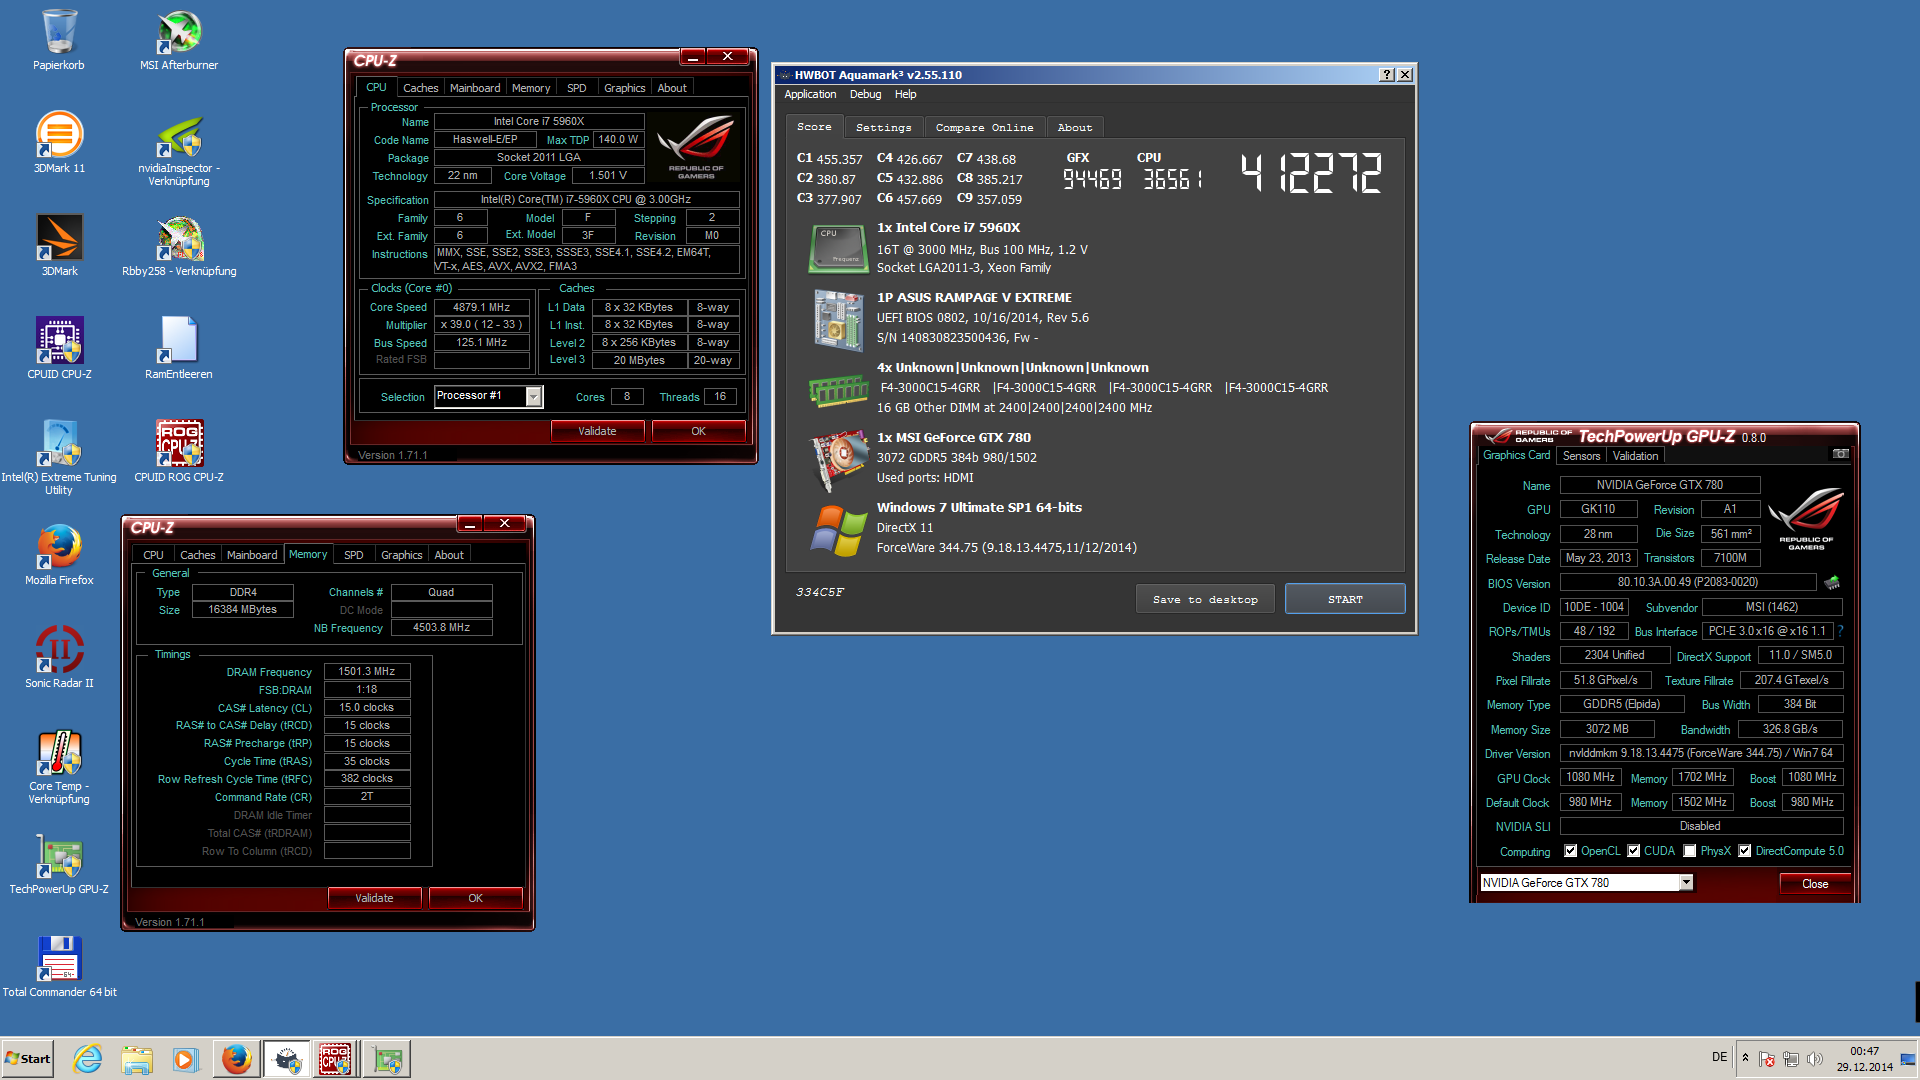
Task: Open the SPD tab in lower CPU-Z window
Action: click(x=354, y=555)
